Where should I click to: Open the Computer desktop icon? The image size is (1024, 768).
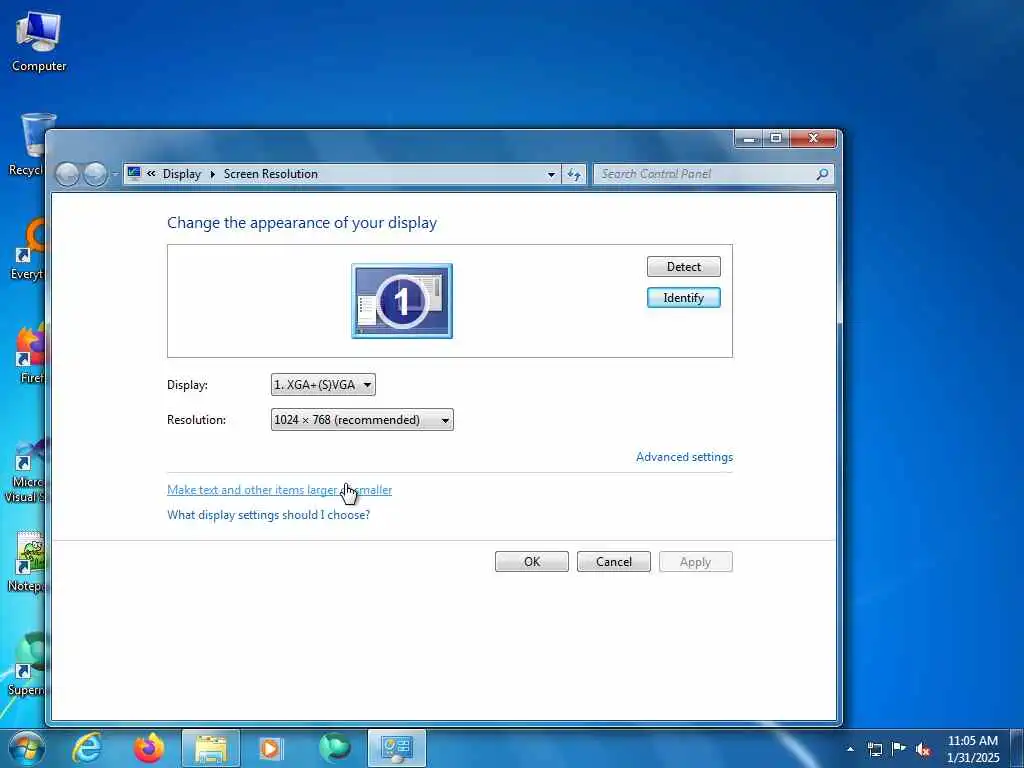point(39,42)
